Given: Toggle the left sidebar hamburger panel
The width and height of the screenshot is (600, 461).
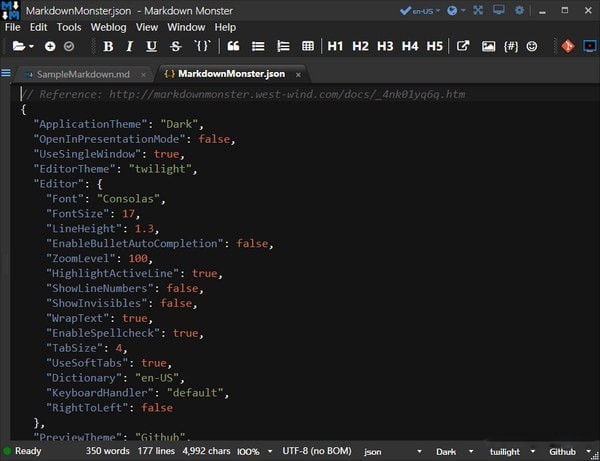Looking at the screenshot, I should point(7,73).
